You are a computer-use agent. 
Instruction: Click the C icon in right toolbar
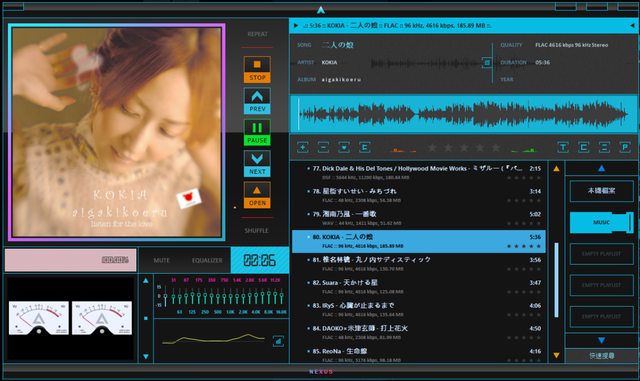[584, 147]
